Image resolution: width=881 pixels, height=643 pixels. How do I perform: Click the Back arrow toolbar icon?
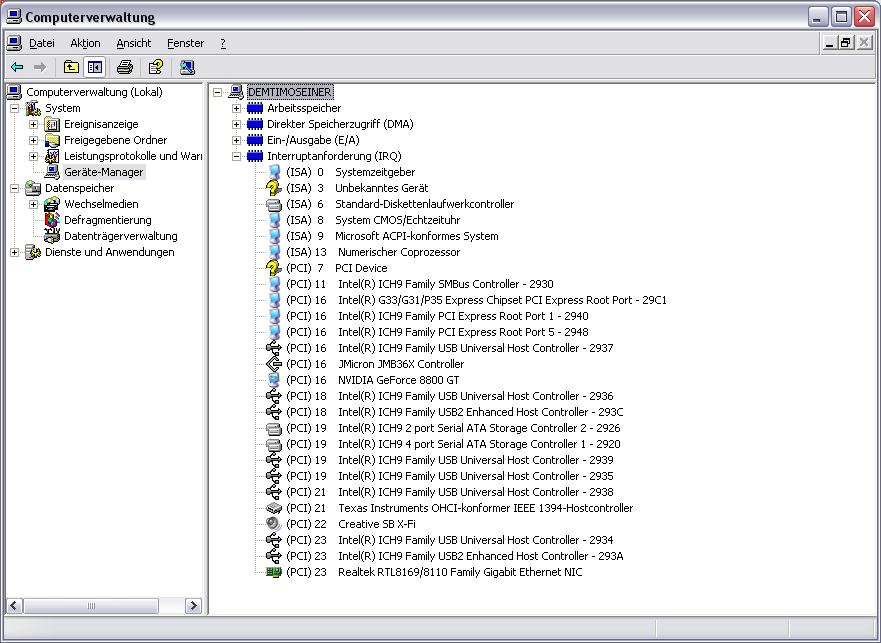17,67
